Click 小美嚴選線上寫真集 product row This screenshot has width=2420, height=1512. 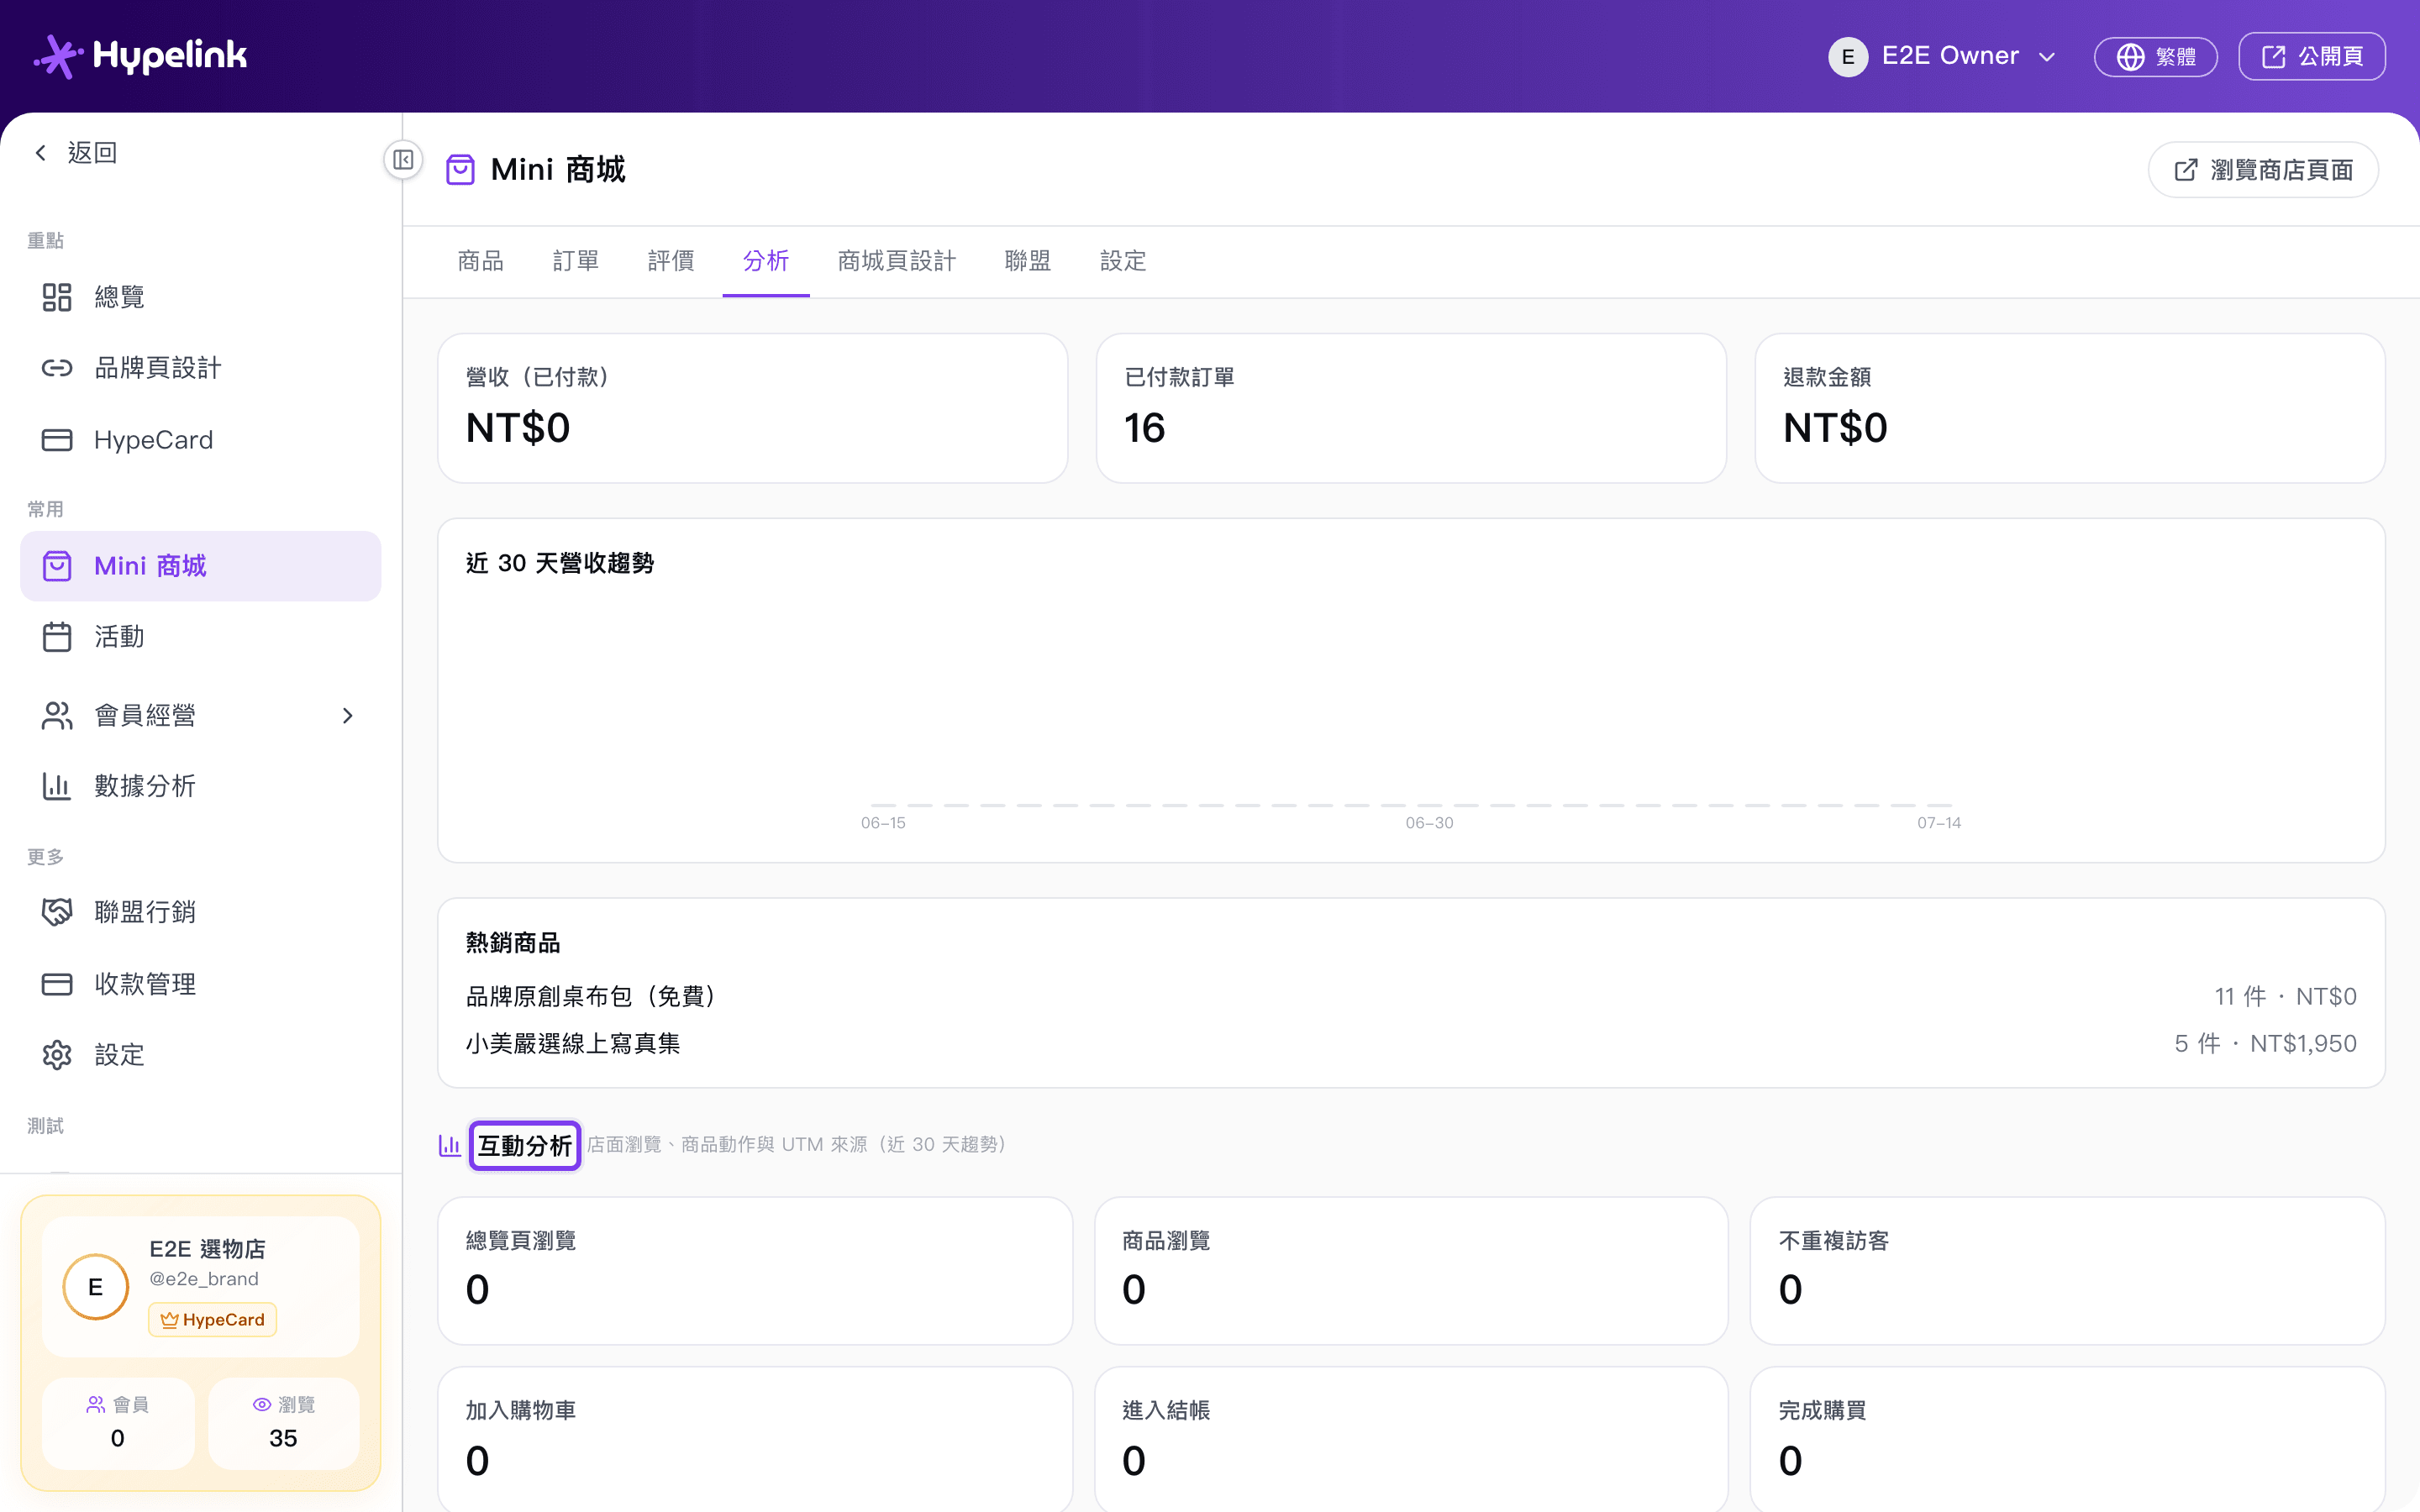click(1411, 1044)
